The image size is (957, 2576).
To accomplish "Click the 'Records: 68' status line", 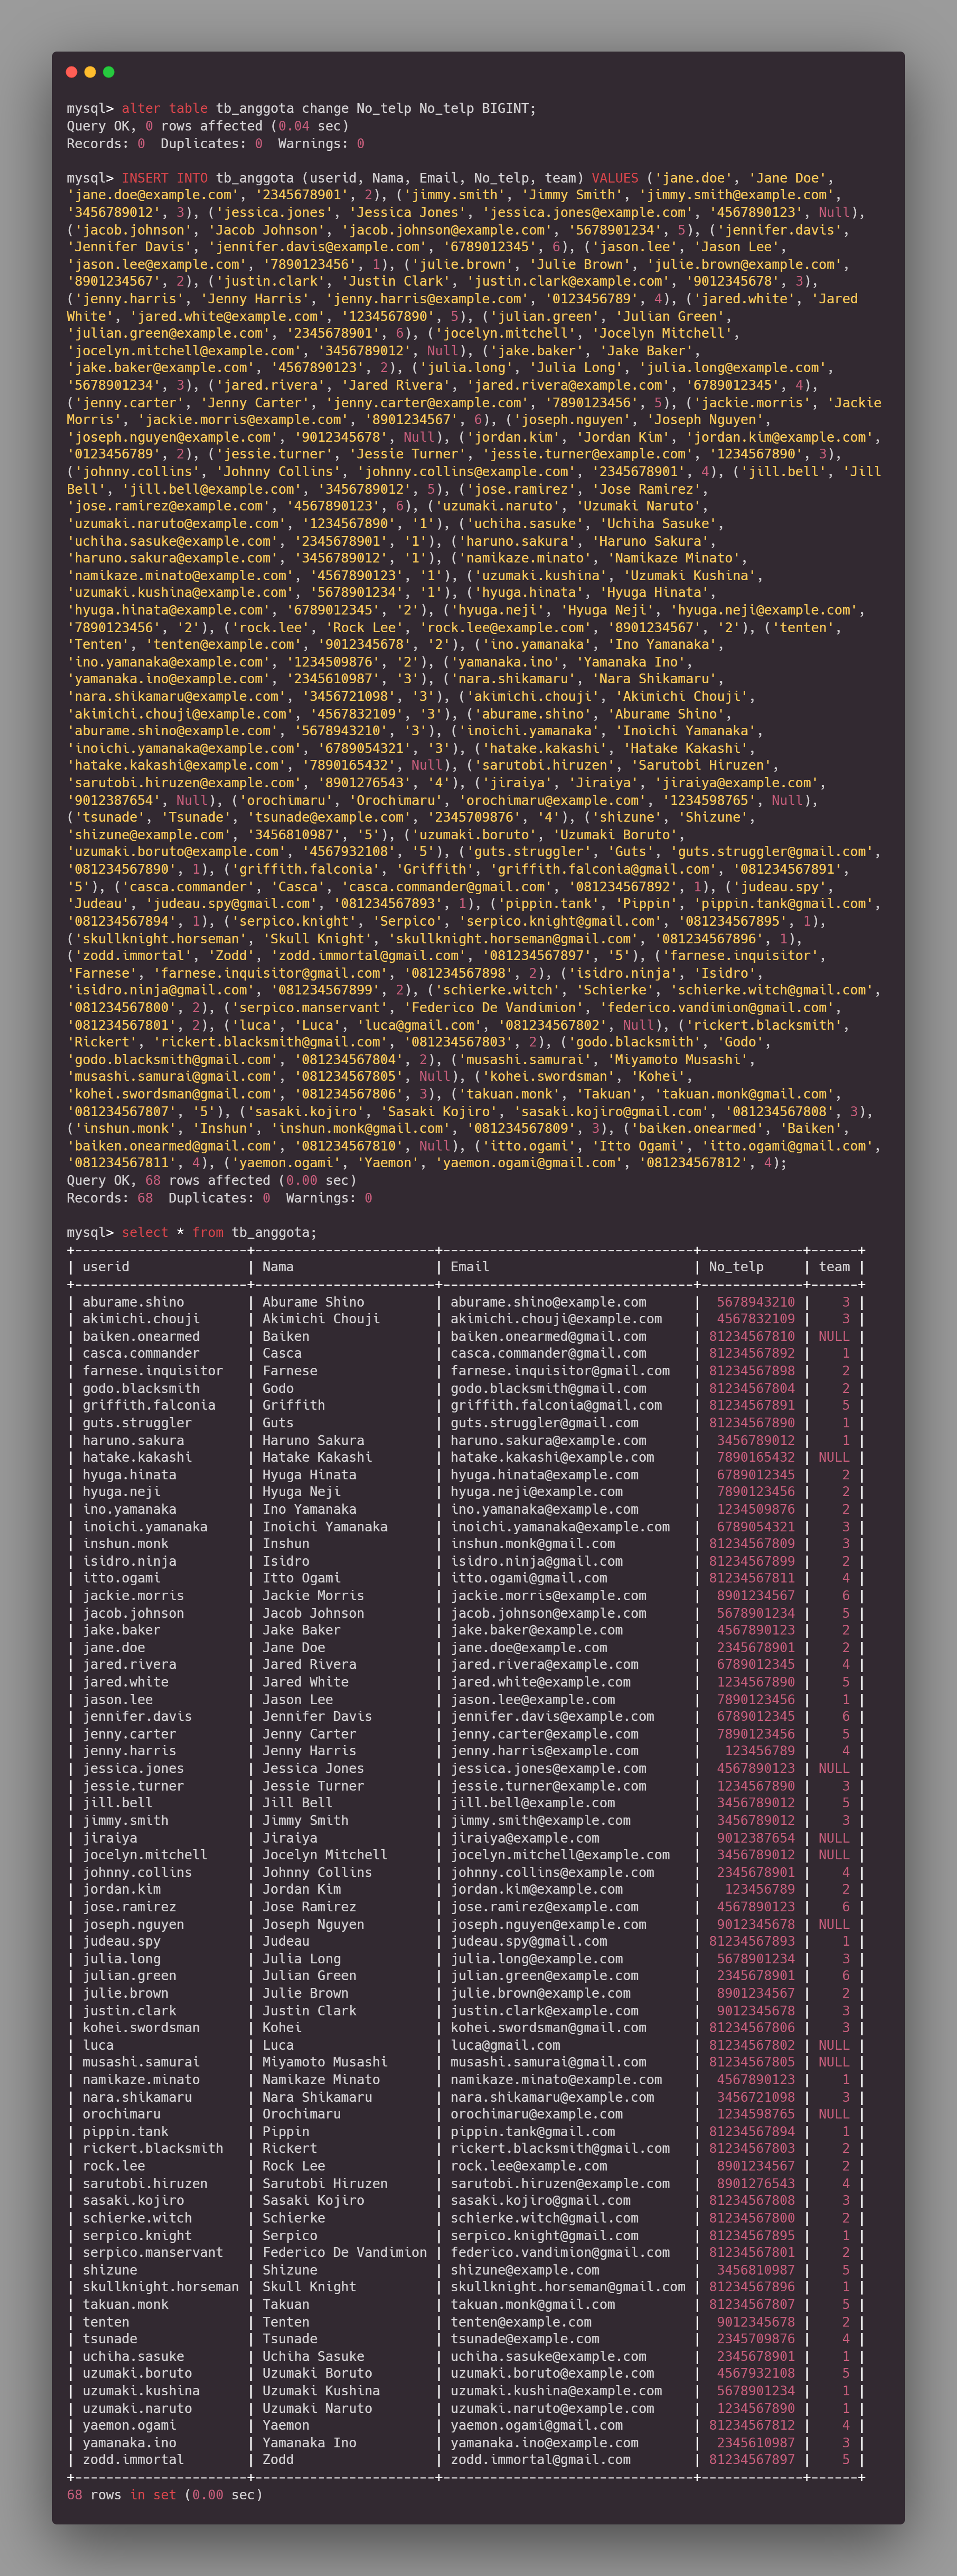I will pyautogui.click(x=110, y=1198).
